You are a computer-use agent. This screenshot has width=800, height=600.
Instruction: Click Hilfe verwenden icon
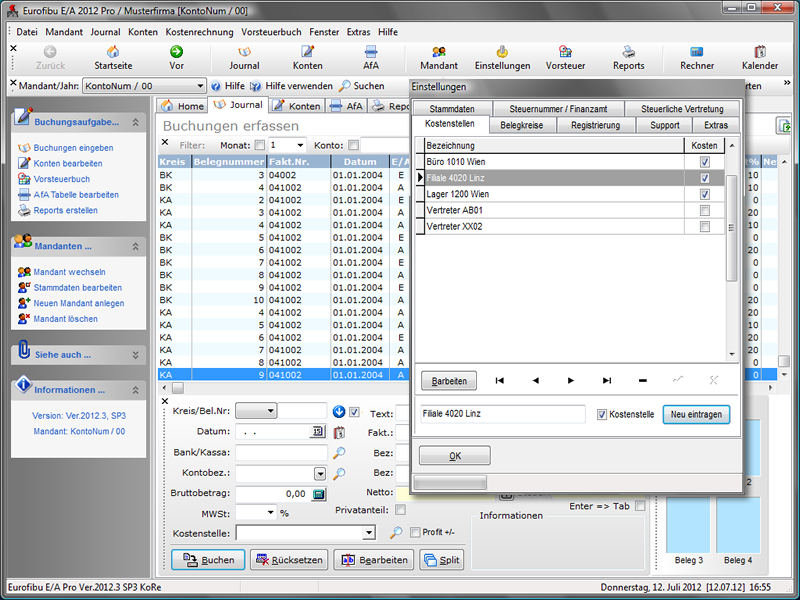tap(256, 86)
